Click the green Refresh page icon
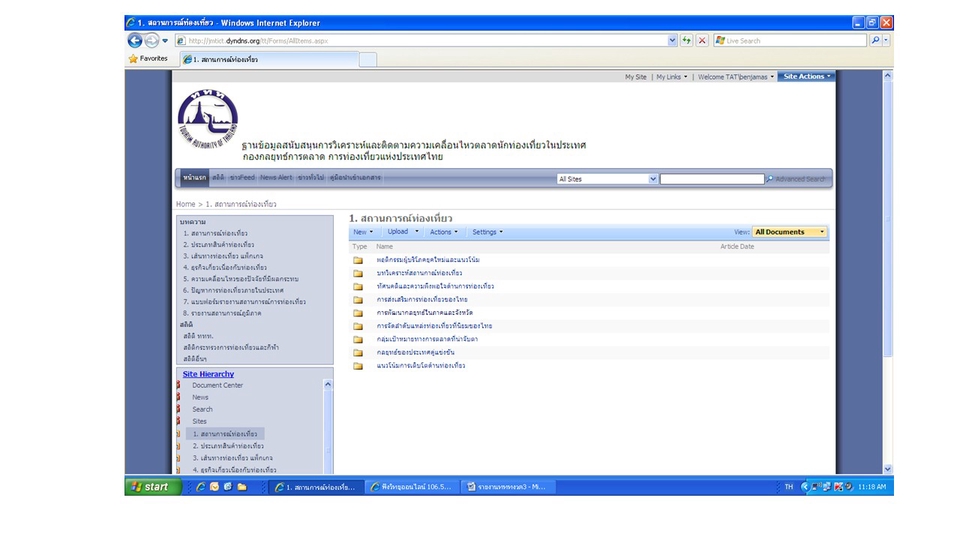The image size is (960, 540). [x=686, y=40]
